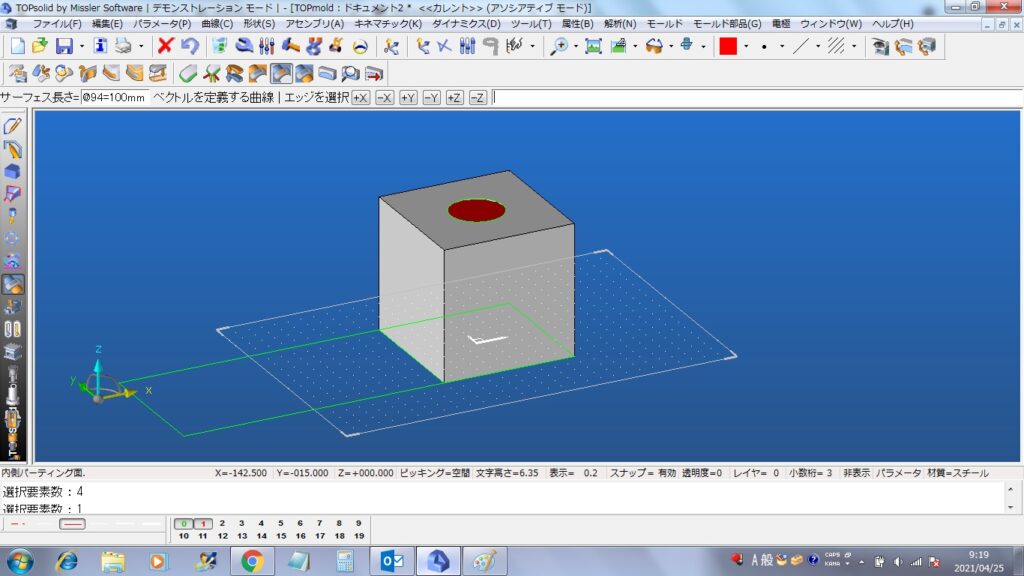
Task: Click the hammer tool icon
Action: [x=290, y=46]
